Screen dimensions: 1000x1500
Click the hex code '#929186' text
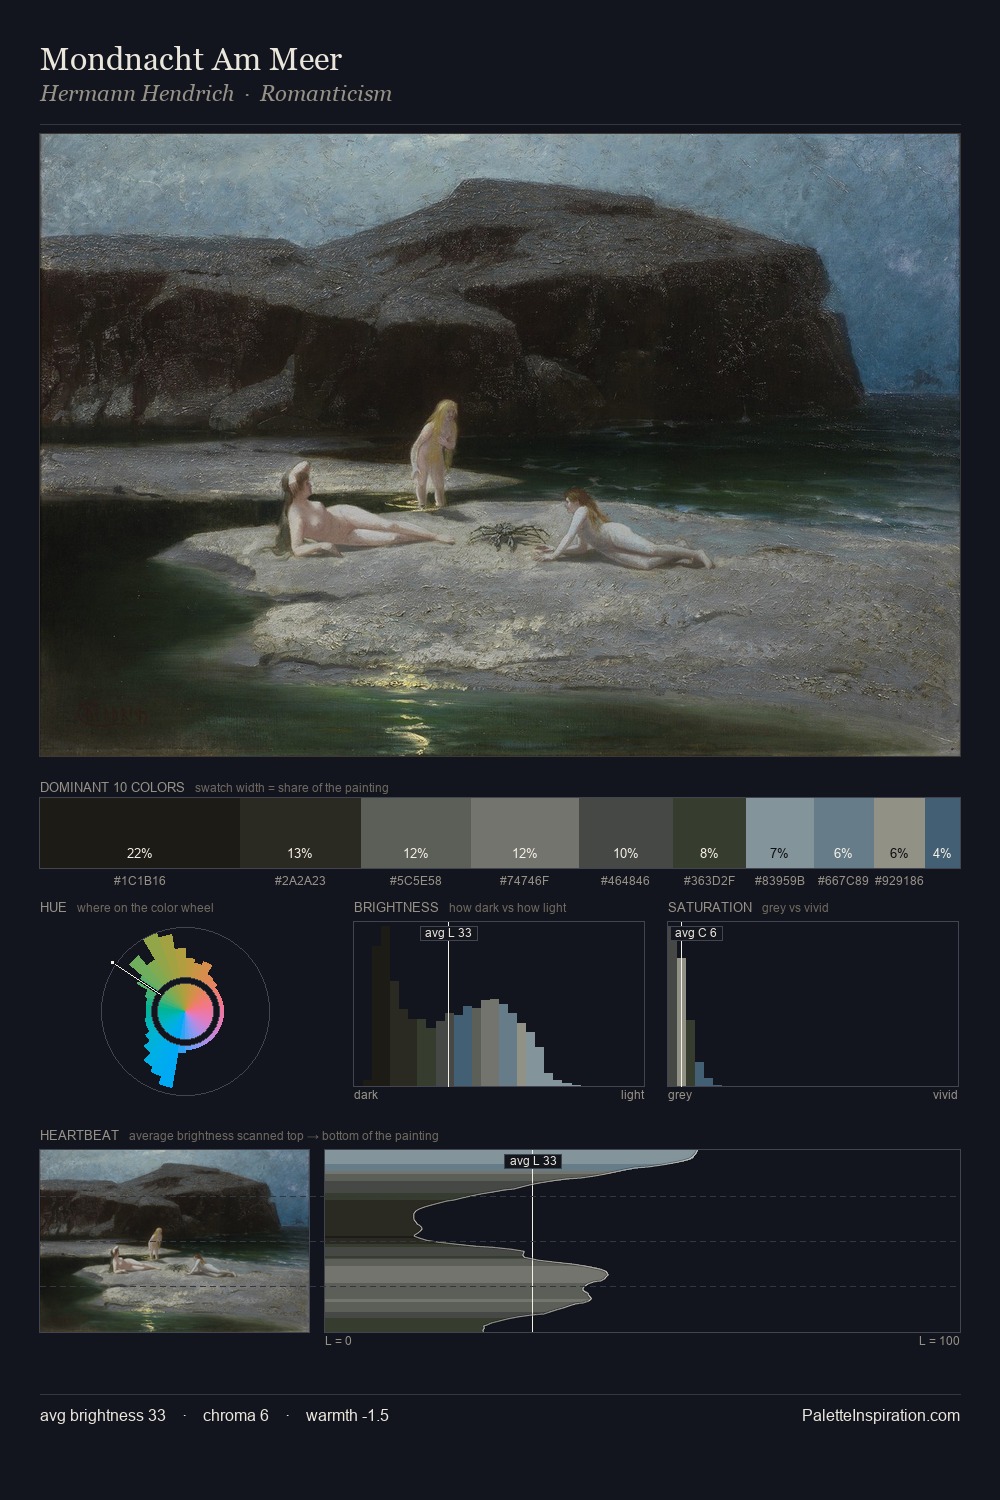(x=899, y=881)
